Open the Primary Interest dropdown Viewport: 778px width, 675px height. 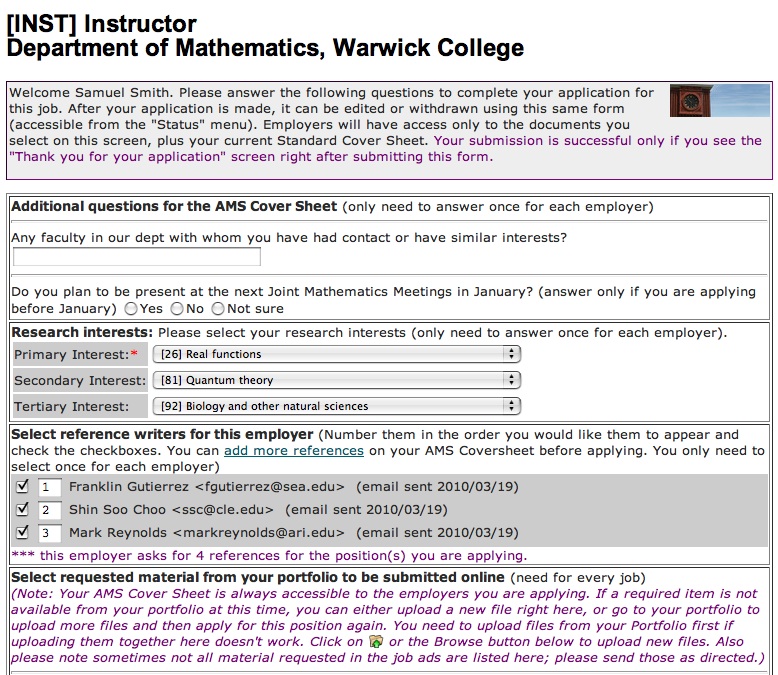point(336,354)
